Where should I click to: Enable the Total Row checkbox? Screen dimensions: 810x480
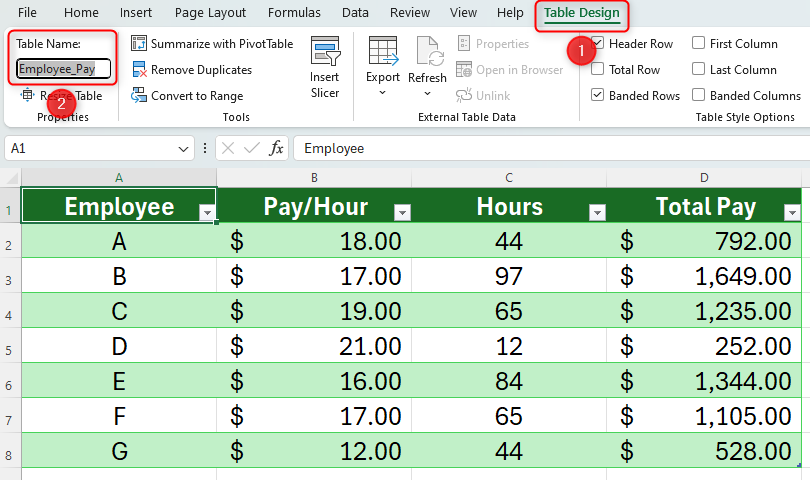[597, 70]
